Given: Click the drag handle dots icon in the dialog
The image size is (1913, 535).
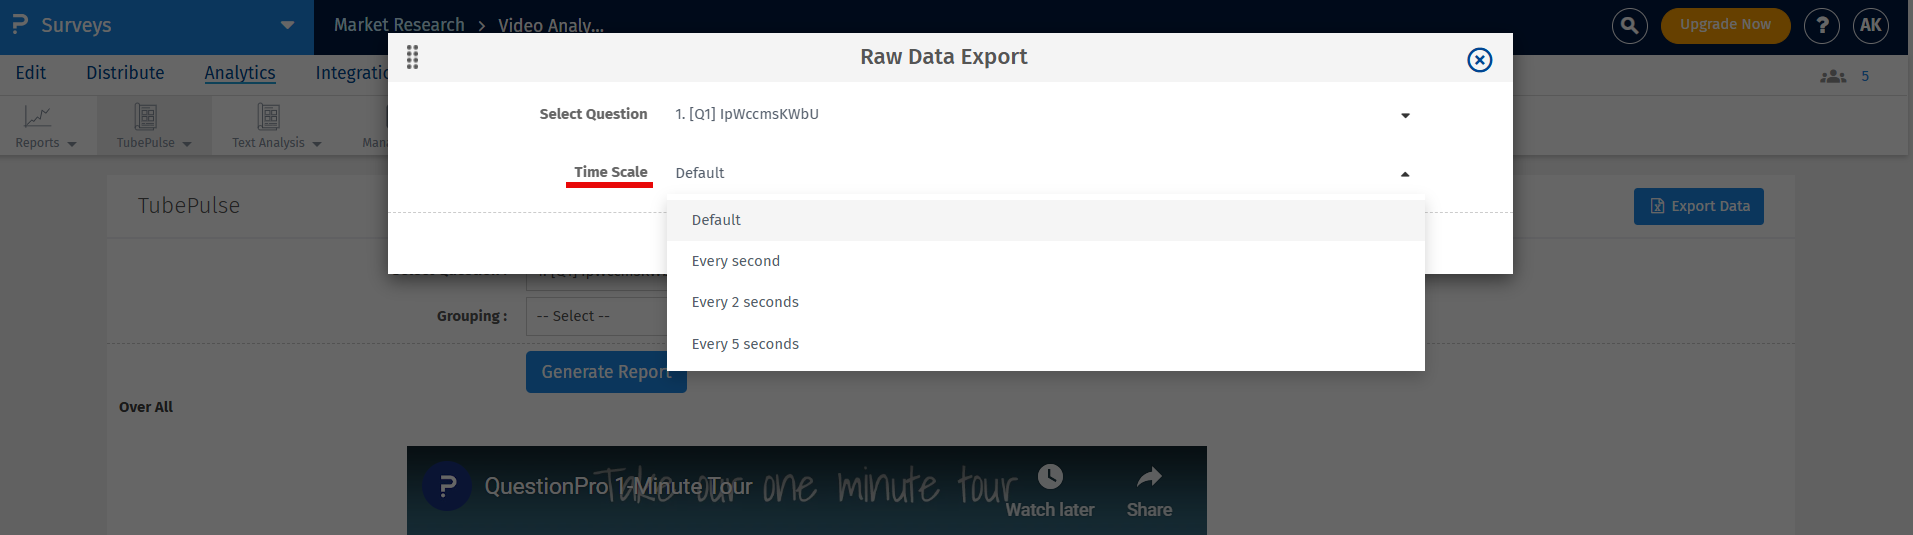Looking at the screenshot, I should pos(412,57).
